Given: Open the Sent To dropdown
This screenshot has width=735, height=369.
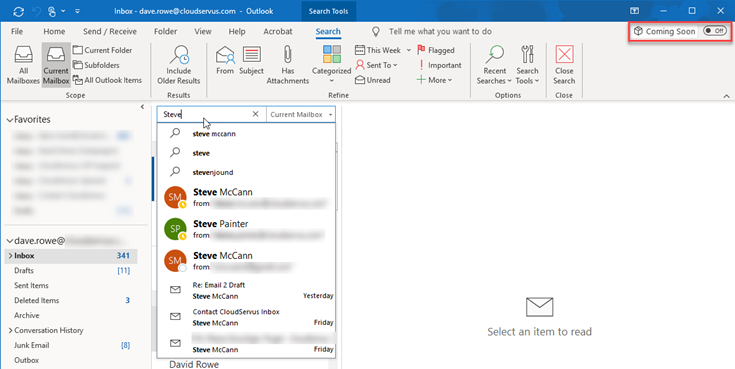Looking at the screenshot, I should click(376, 65).
